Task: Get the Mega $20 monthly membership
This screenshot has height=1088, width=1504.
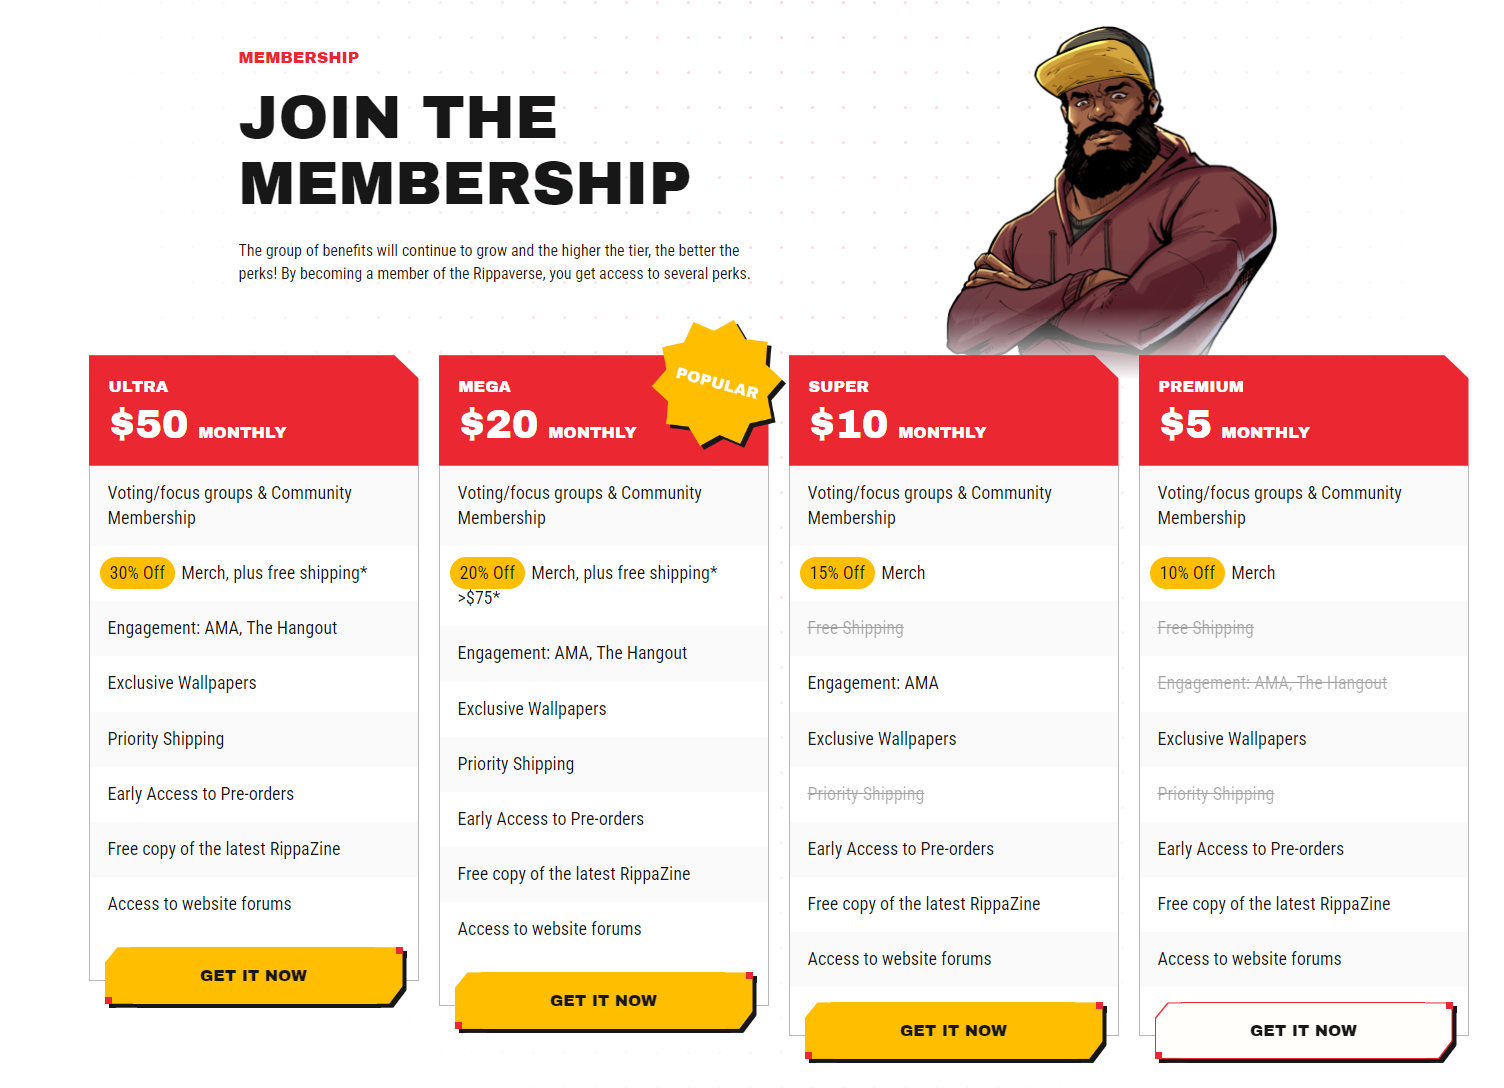Action: point(604,1001)
